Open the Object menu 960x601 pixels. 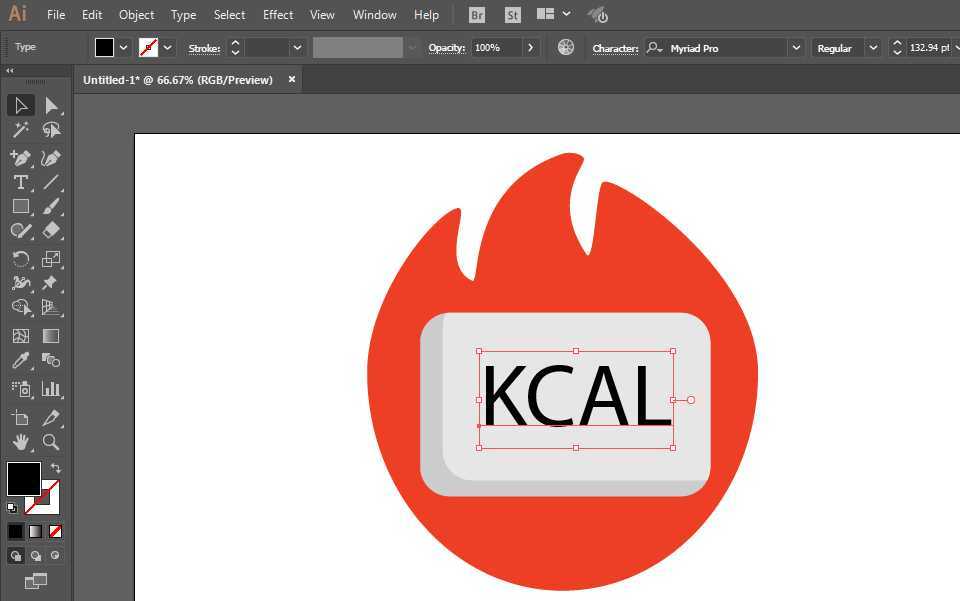[136, 15]
